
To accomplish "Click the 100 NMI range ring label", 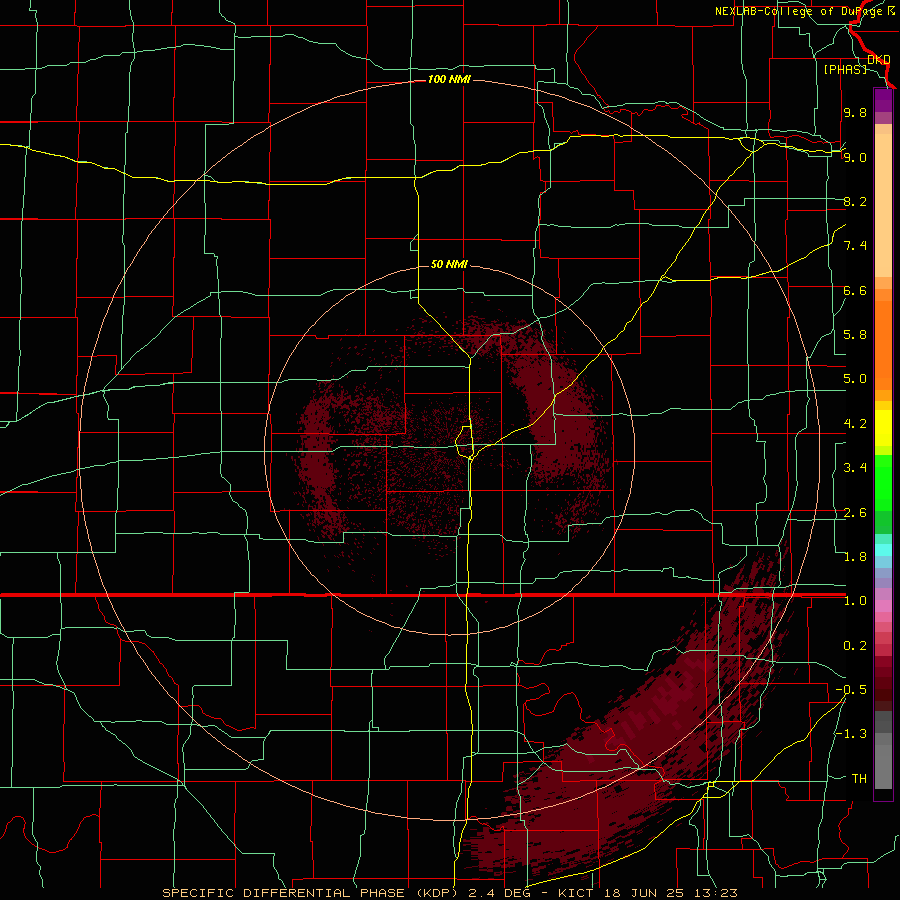I will 449,79.
